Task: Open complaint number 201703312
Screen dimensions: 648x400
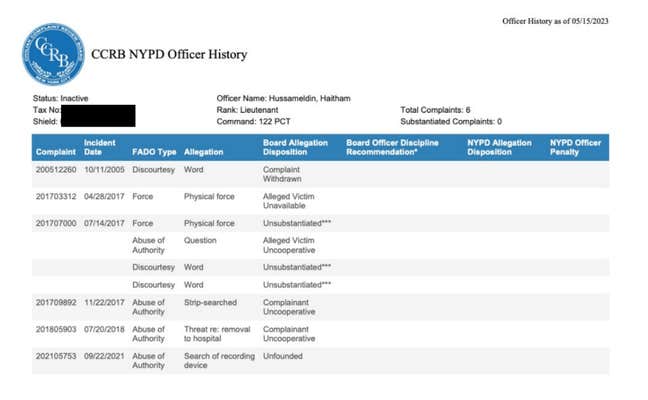Action: pyautogui.click(x=56, y=197)
